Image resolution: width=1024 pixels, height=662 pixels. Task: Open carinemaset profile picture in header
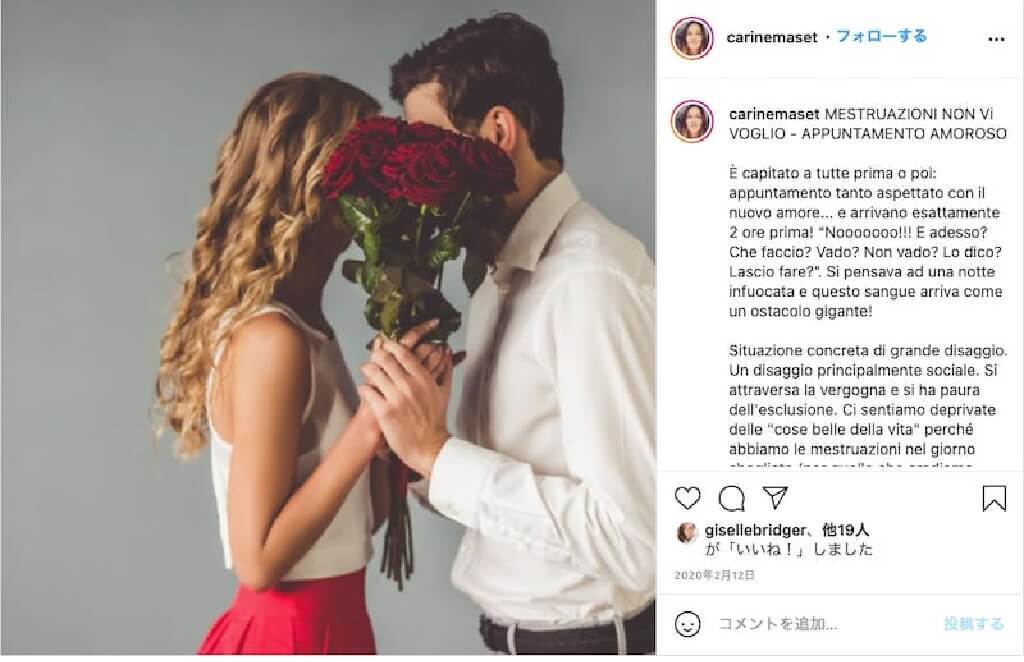pyautogui.click(x=692, y=38)
